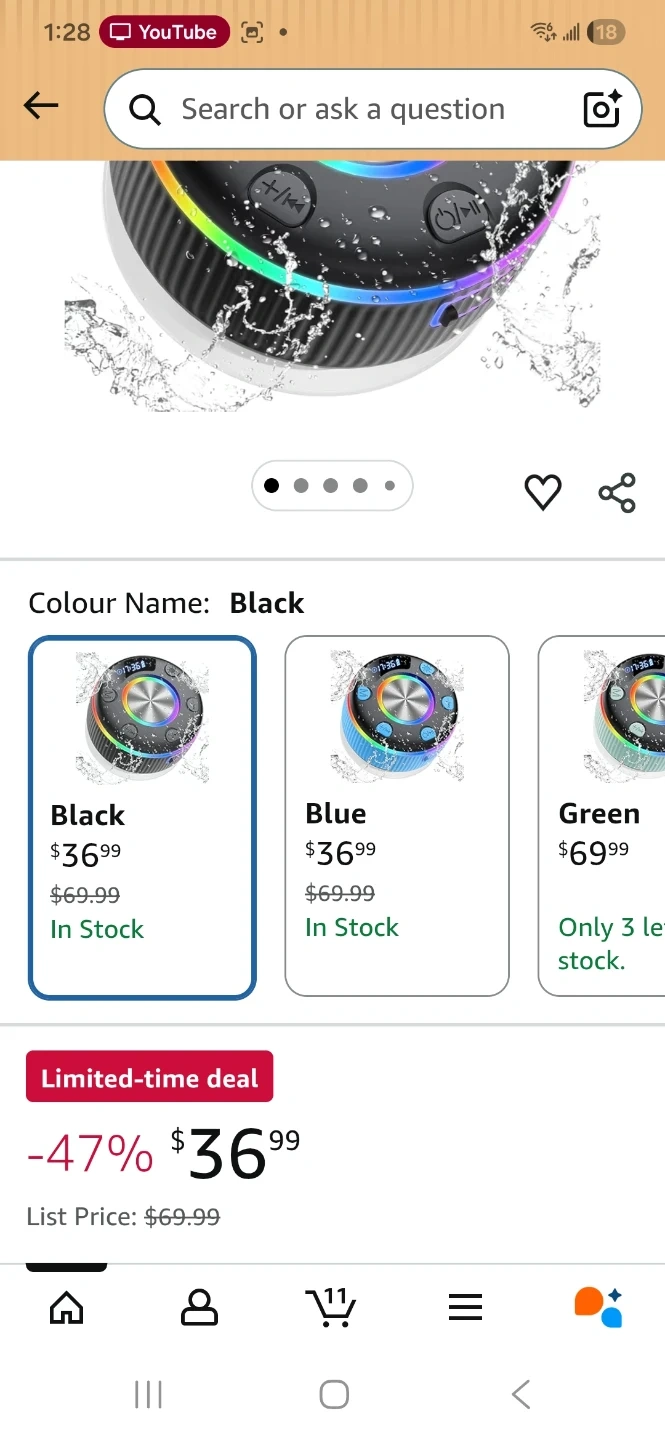Tap the back arrow icon
The width and height of the screenshot is (665, 1440).
point(41,106)
